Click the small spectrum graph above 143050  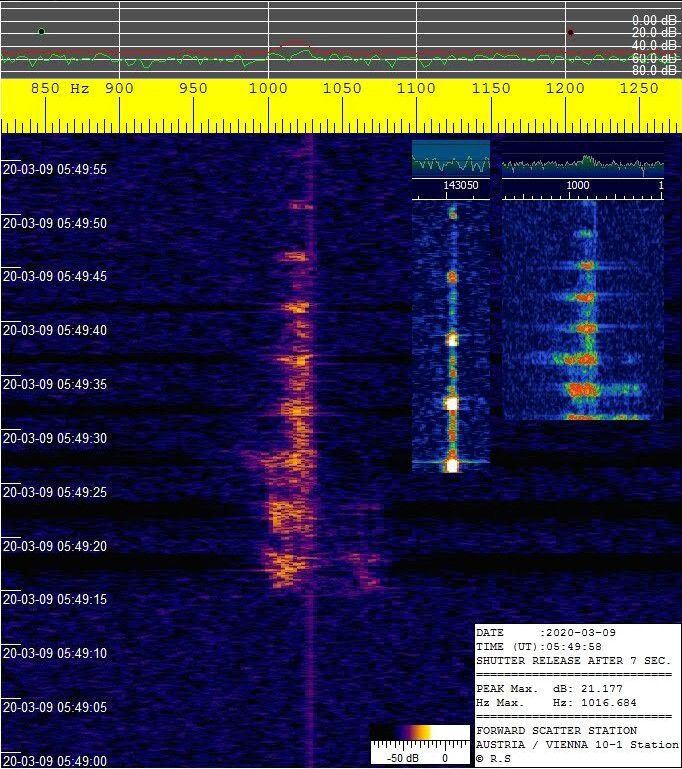click(451, 159)
